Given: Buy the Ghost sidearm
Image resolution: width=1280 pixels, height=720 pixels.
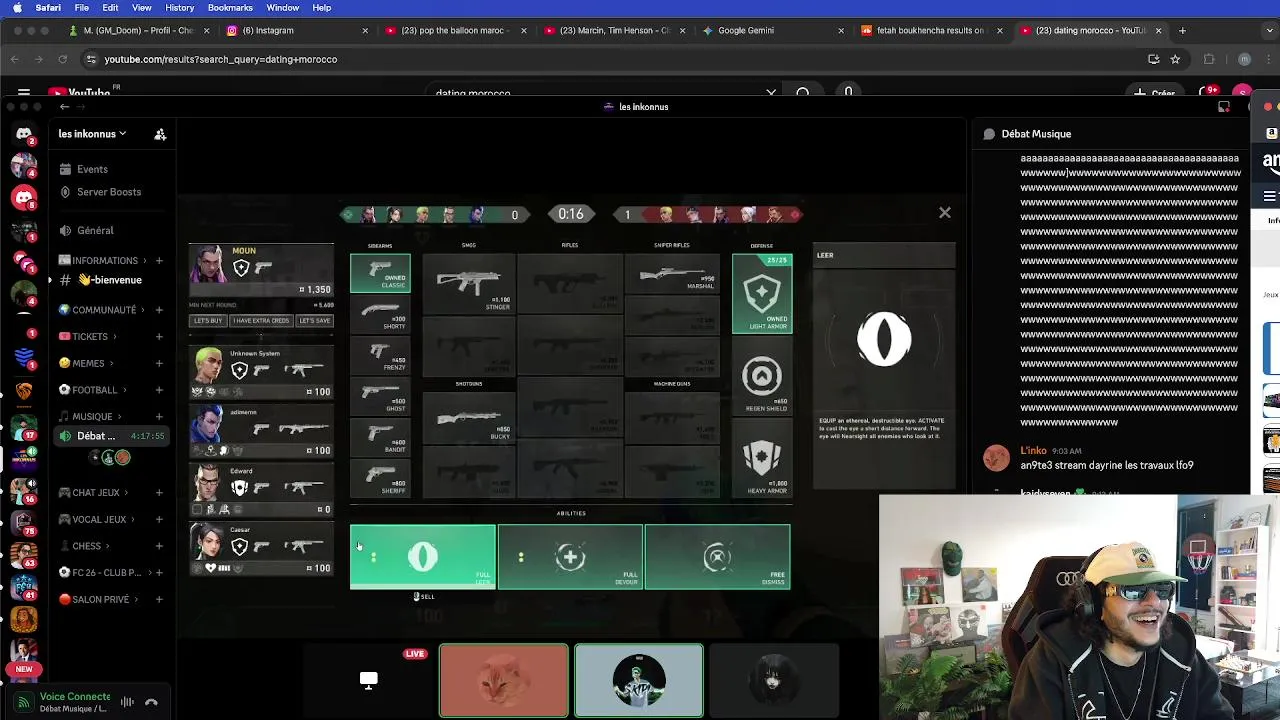Looking at the screenshot, I should pos(380,396).
